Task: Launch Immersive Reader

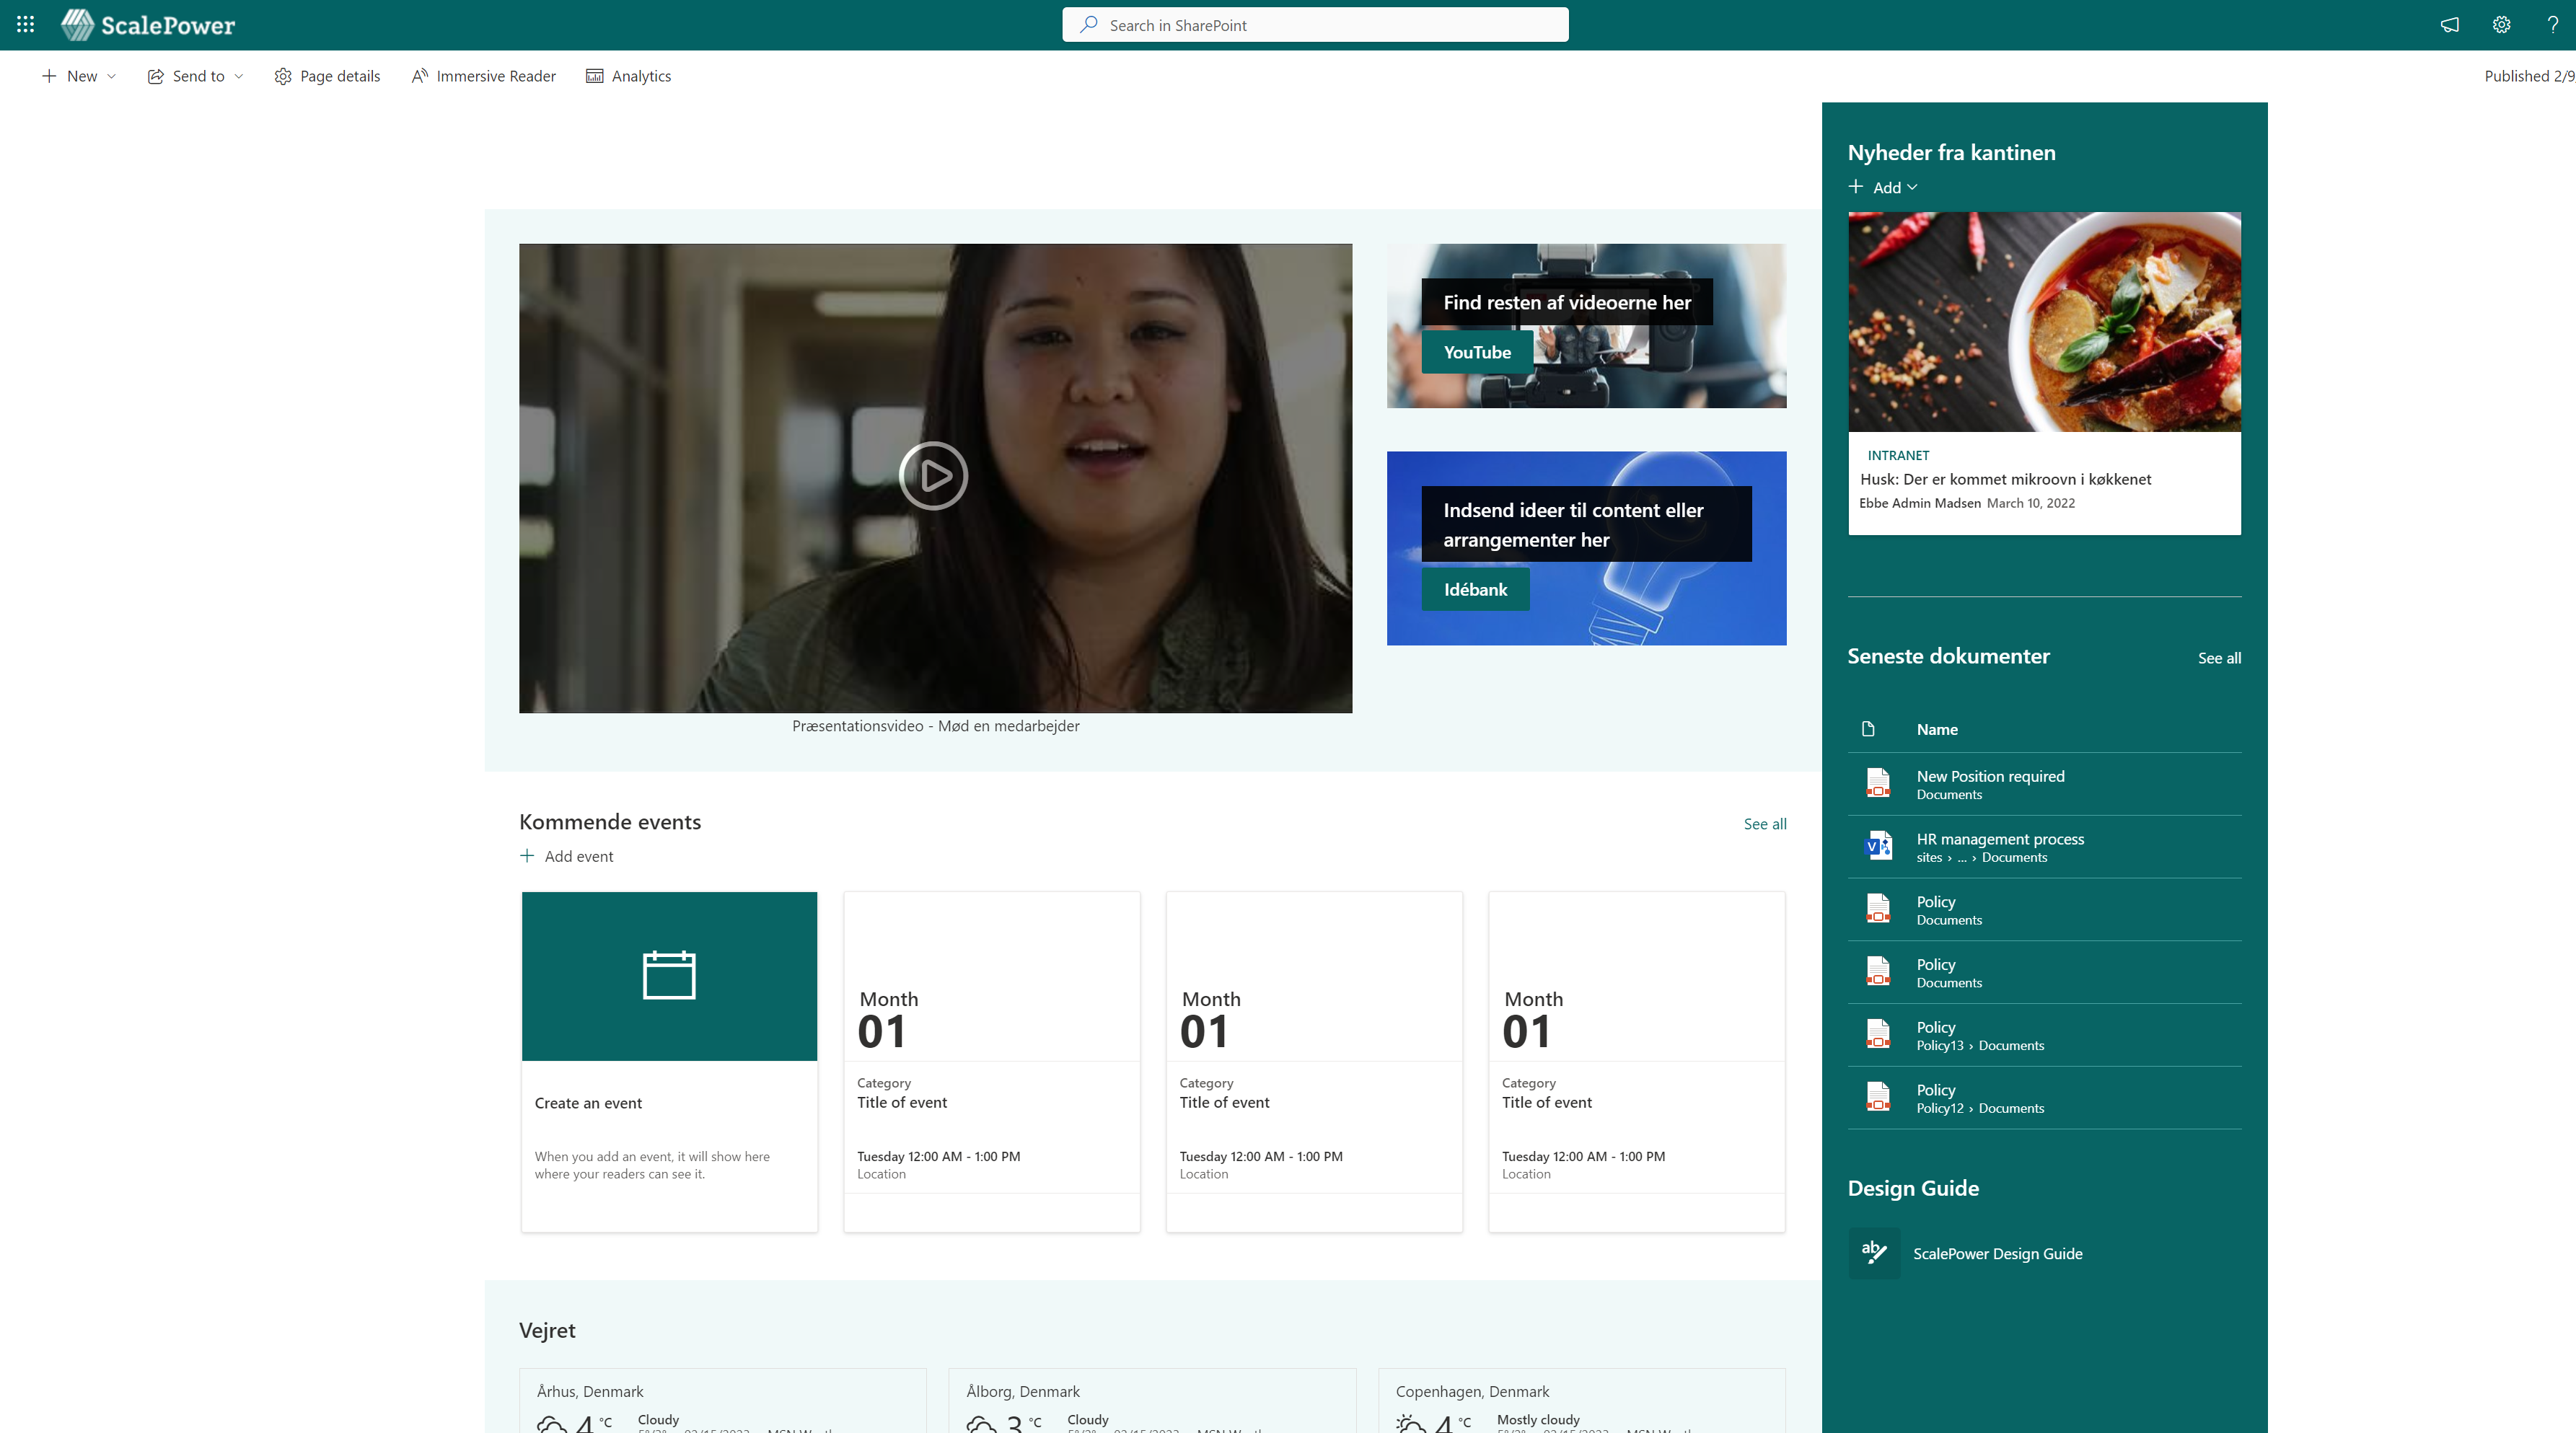Action: (483, 76)
